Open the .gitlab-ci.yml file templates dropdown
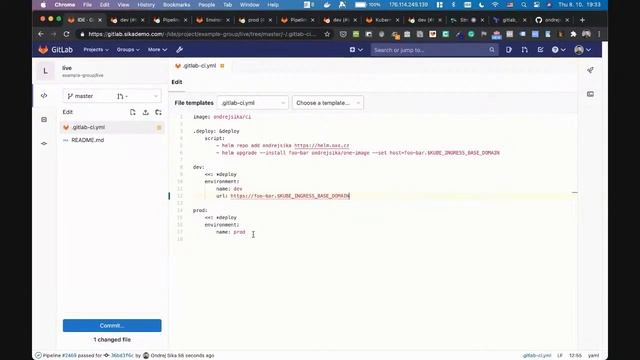Screen dimensions: 640x360 coord(253,103)
